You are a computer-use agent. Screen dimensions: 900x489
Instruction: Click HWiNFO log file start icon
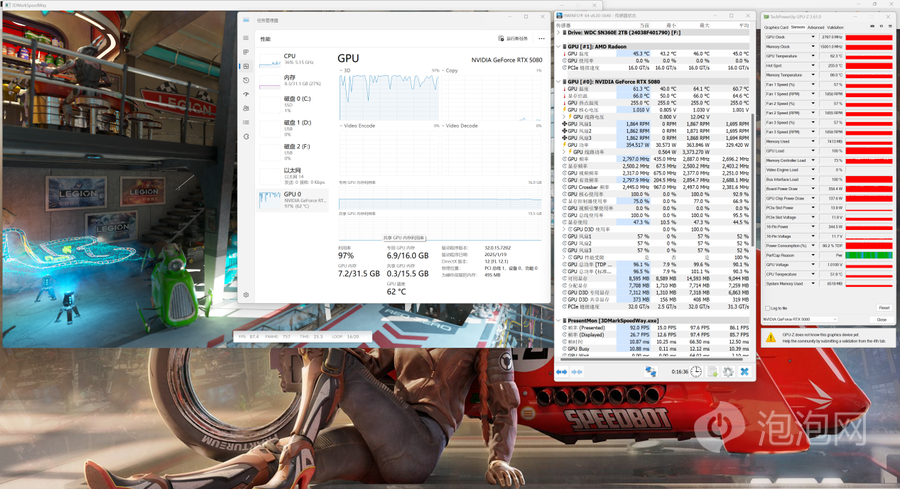(712, 372)
